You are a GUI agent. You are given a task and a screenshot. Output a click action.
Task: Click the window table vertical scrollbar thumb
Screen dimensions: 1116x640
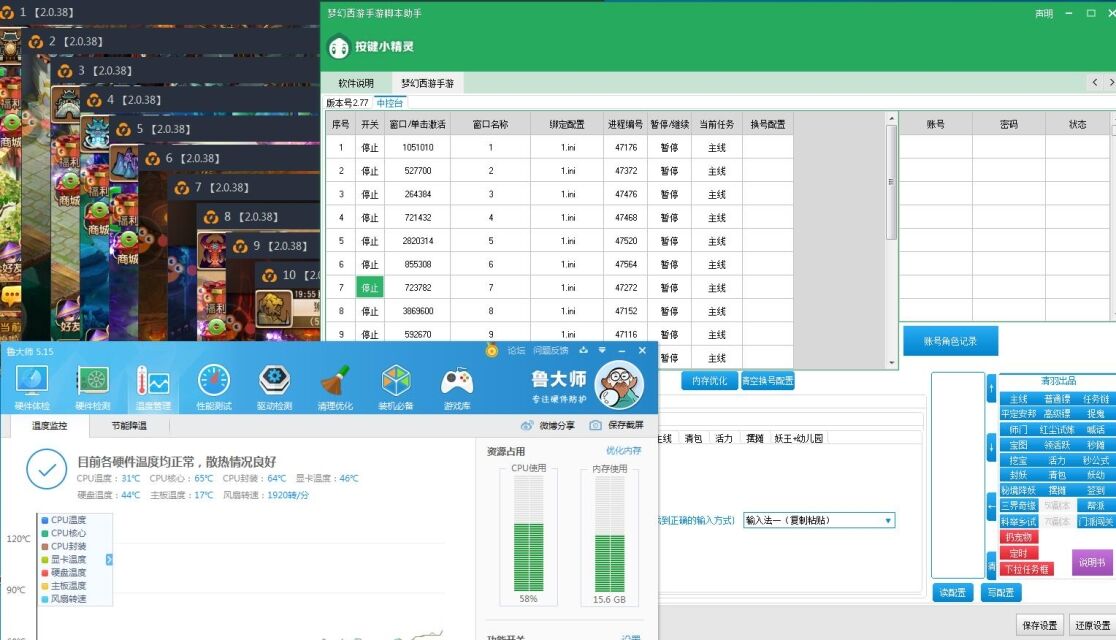point(891,182)
